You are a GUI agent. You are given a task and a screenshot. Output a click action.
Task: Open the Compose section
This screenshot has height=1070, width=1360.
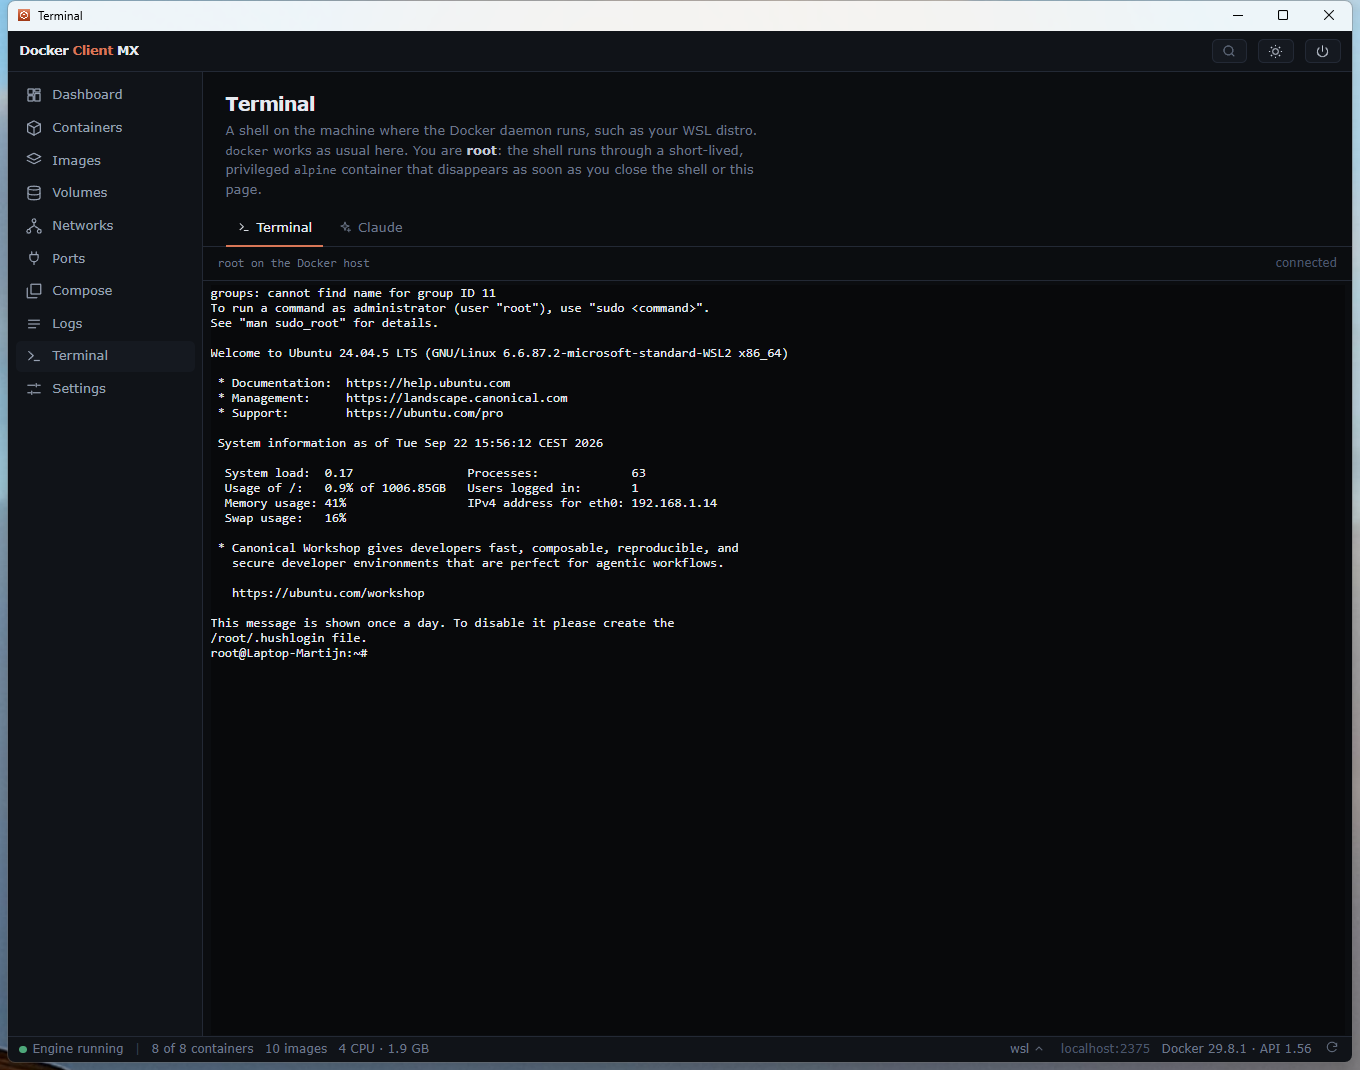pyautogui.click(x=105, y=291)
